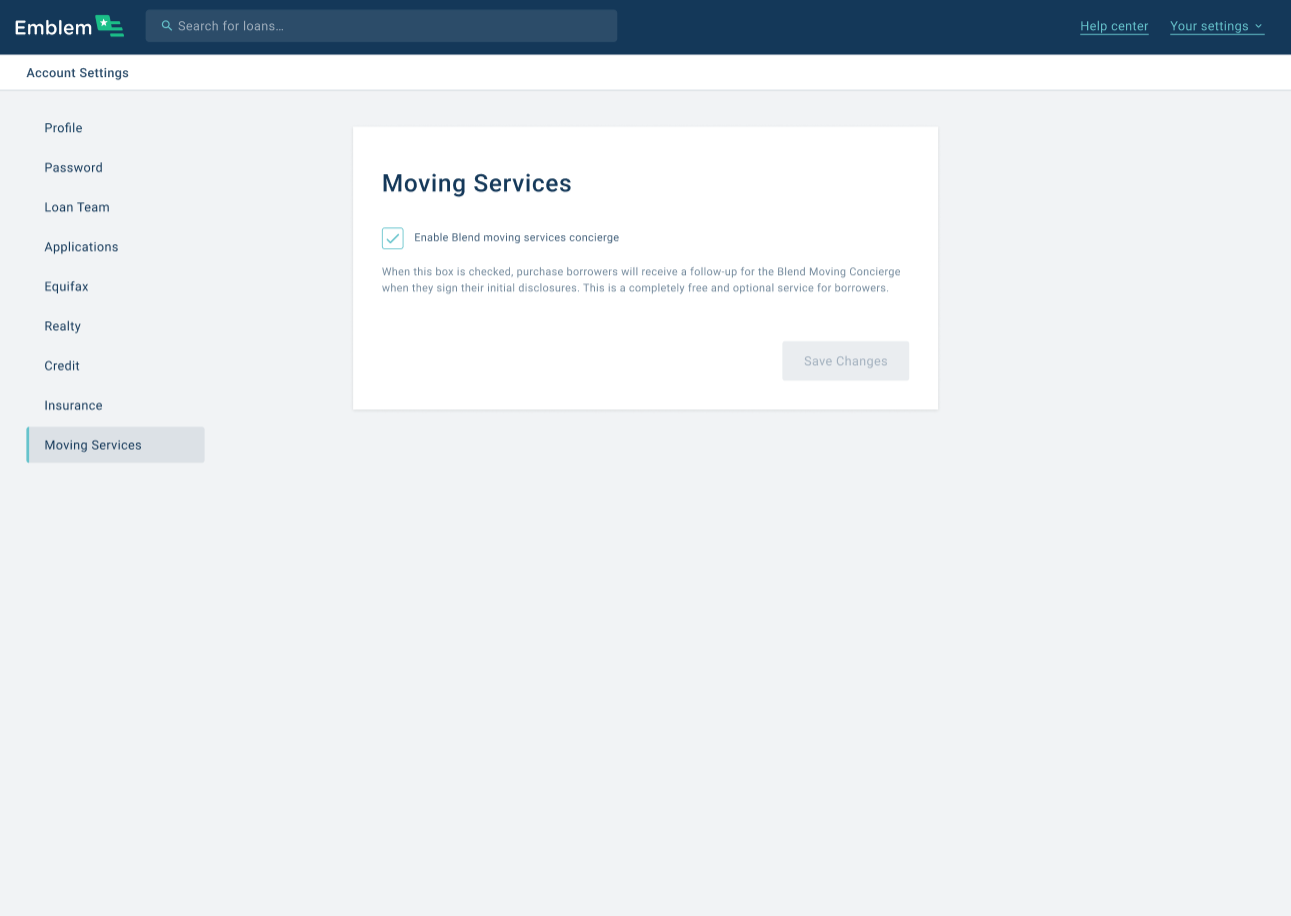Expand the Your settings dropdown
Image resolution: width=1291 pixels, height=916 pixels.
[x=1217, y=26]
